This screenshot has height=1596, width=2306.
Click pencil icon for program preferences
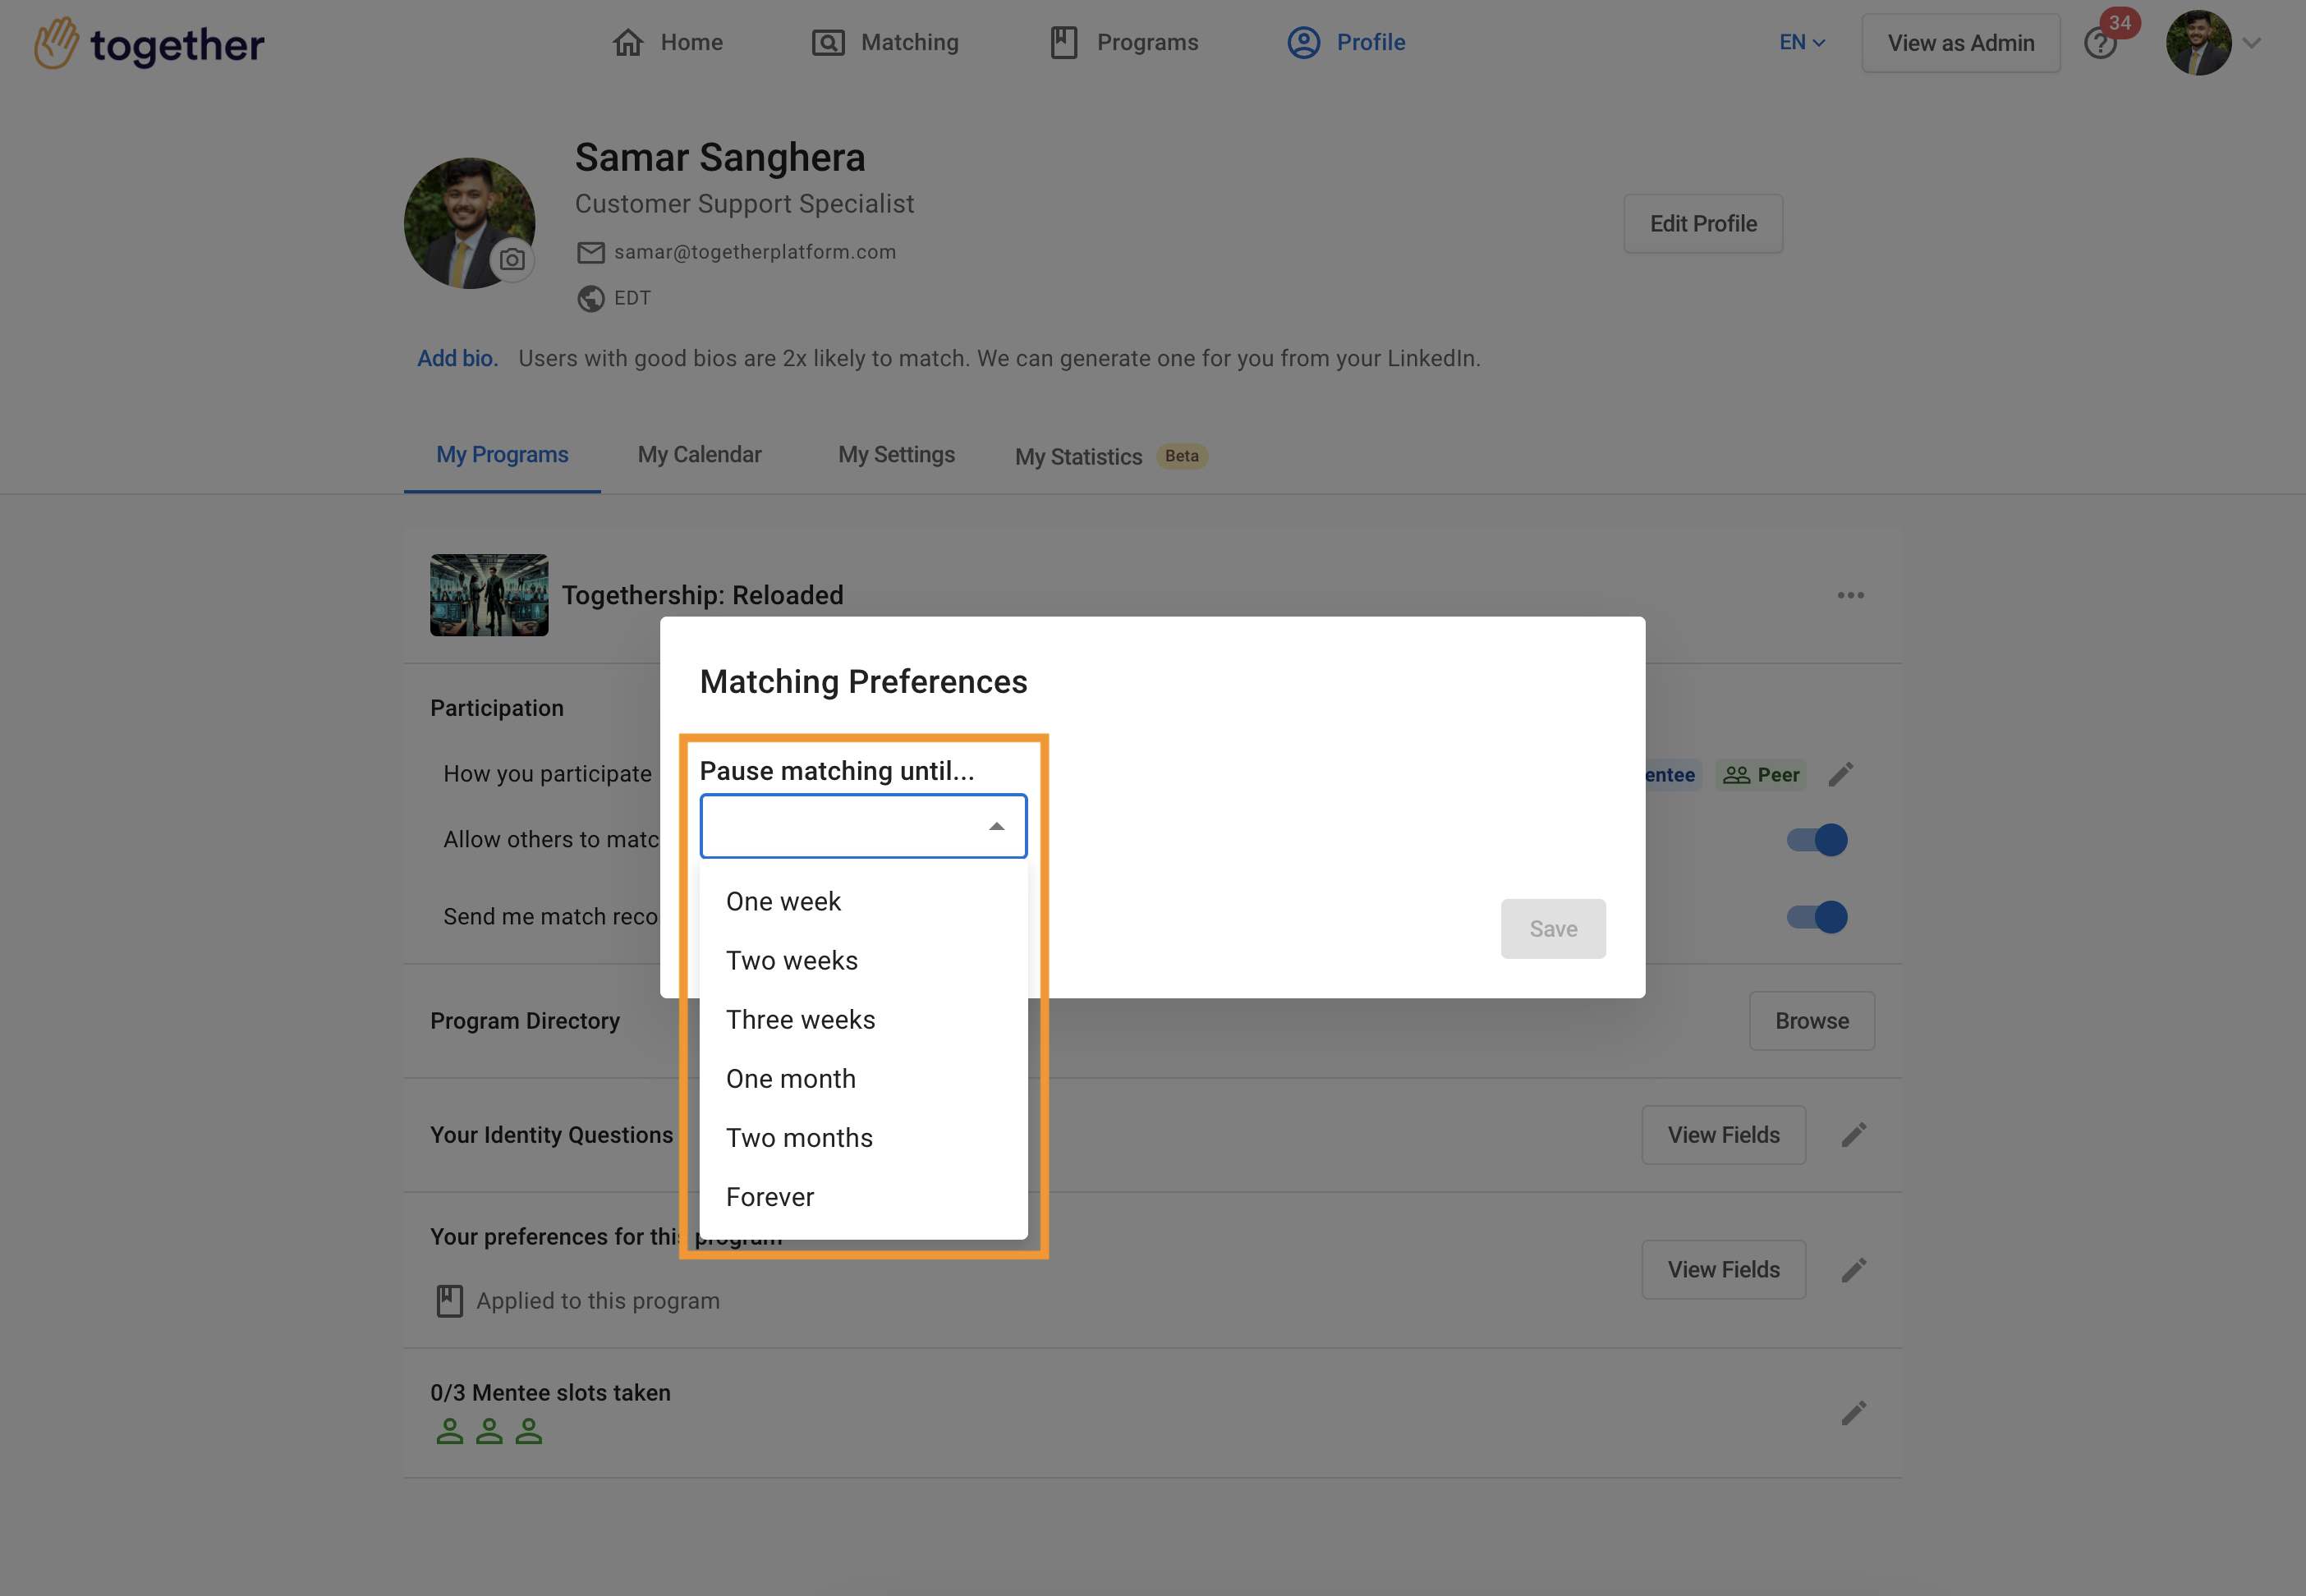click(x=1853, y=1270)
